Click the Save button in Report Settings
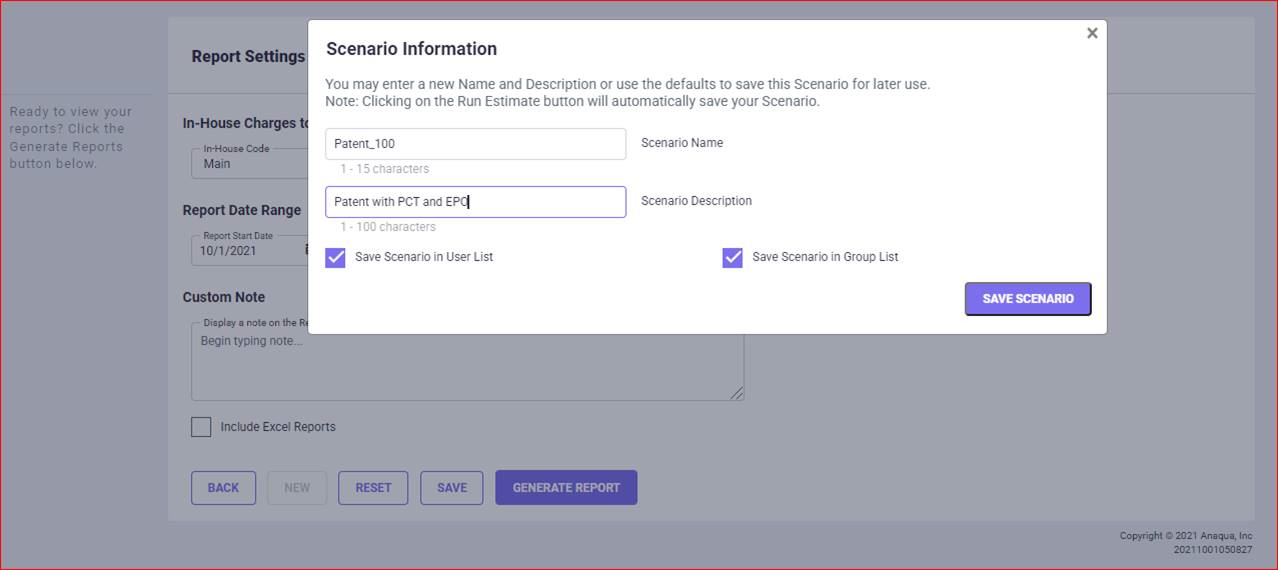Viewport: 1278px width, 570px height. point(452,488)
